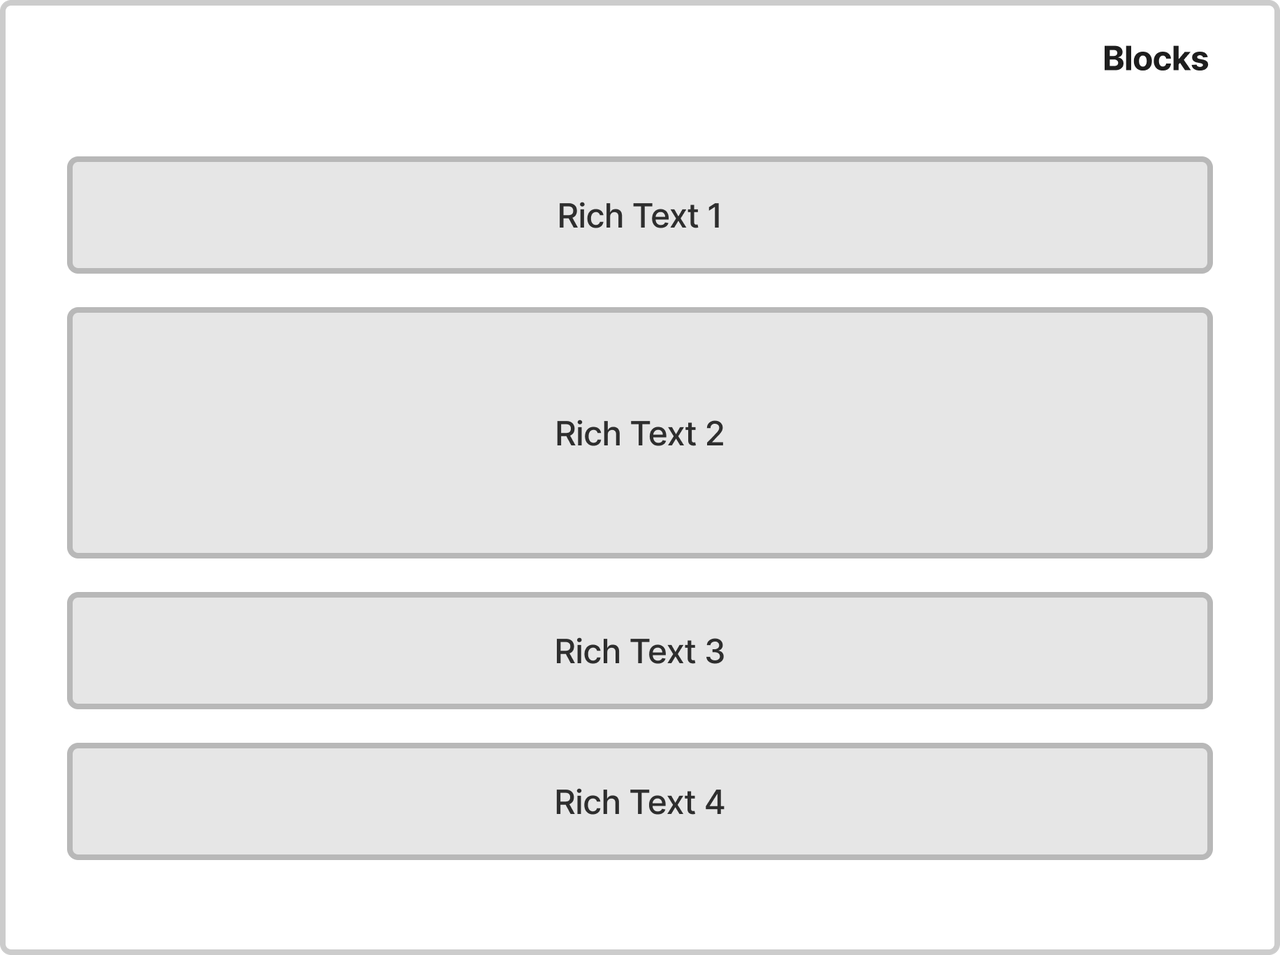This screenshot has width=1280, height=955.
Task: Click inside the Rich Text 2 block area
Action: pyautogui.click(x=640, y=433)
